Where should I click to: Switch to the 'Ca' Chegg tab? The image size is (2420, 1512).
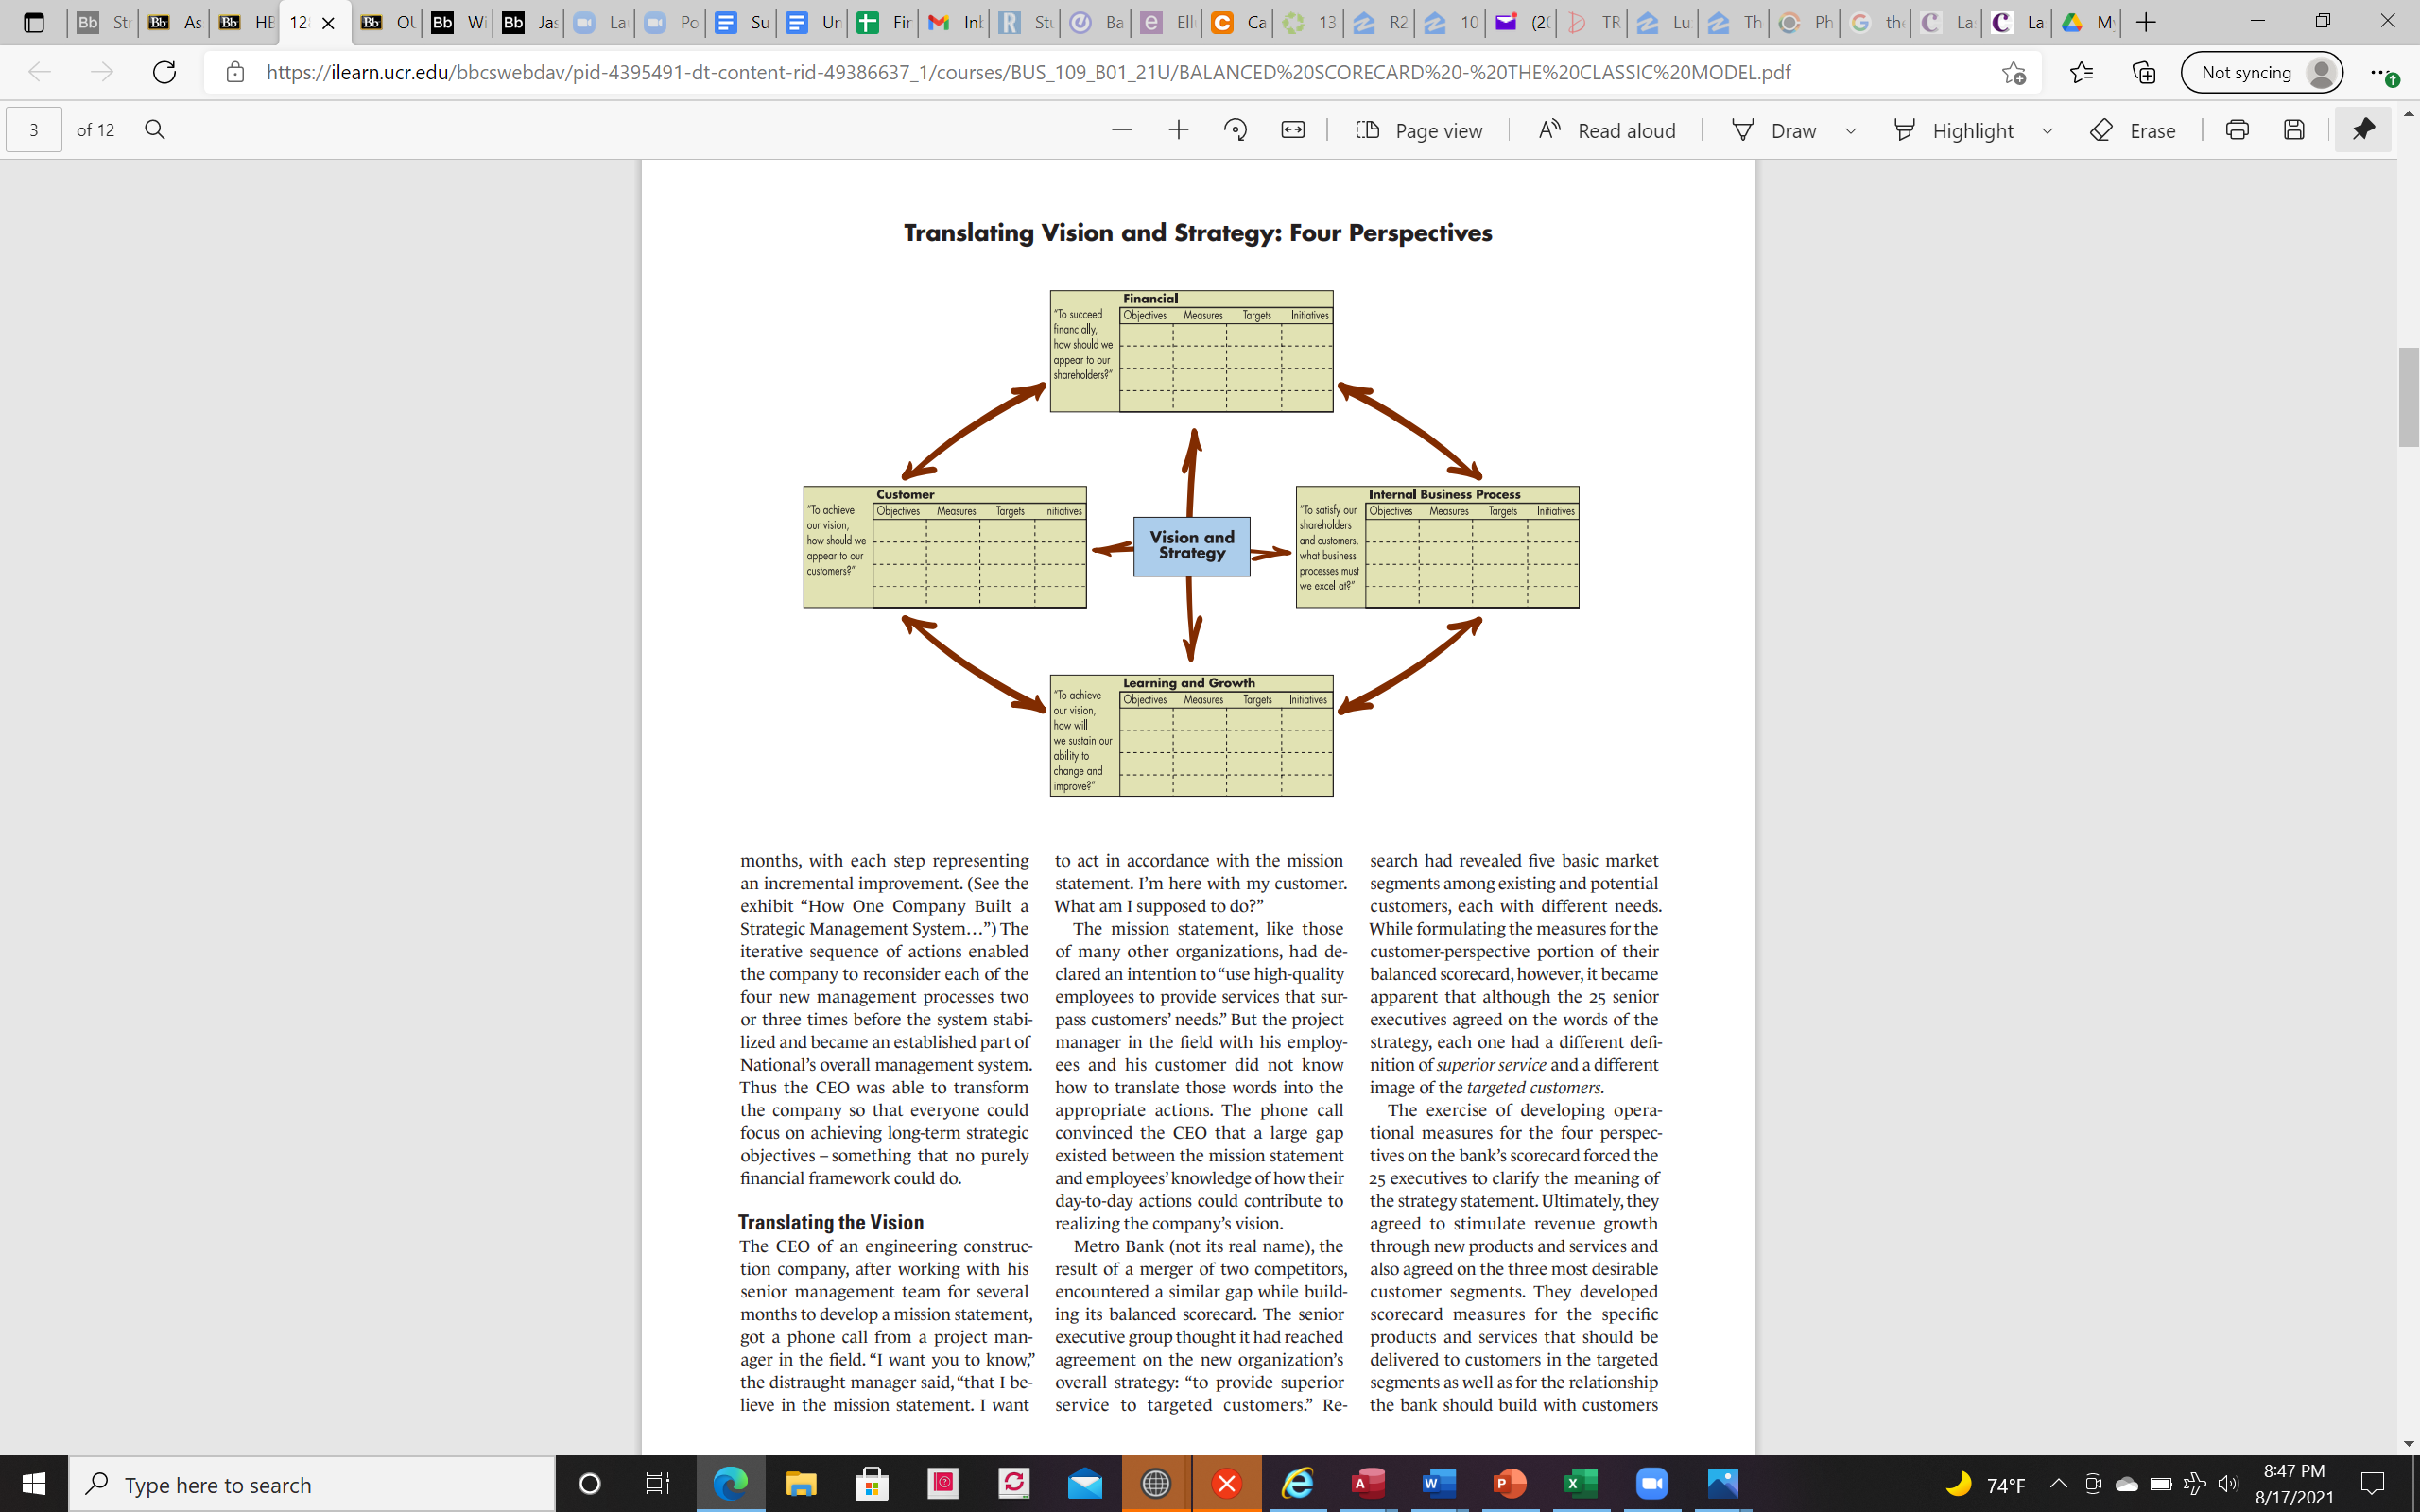coord(1239,22)
